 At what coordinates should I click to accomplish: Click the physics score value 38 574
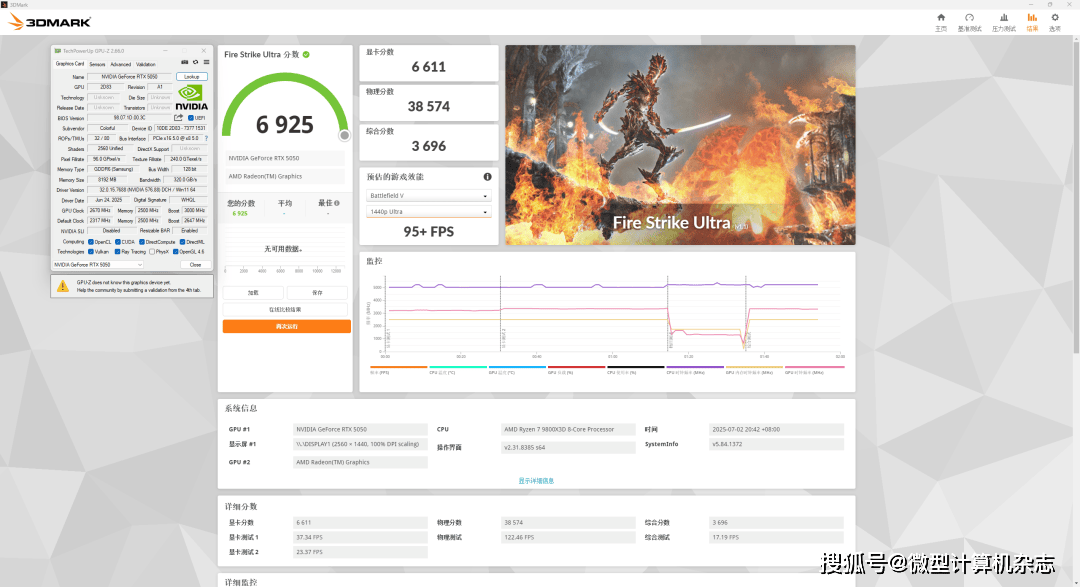(428, 106)
